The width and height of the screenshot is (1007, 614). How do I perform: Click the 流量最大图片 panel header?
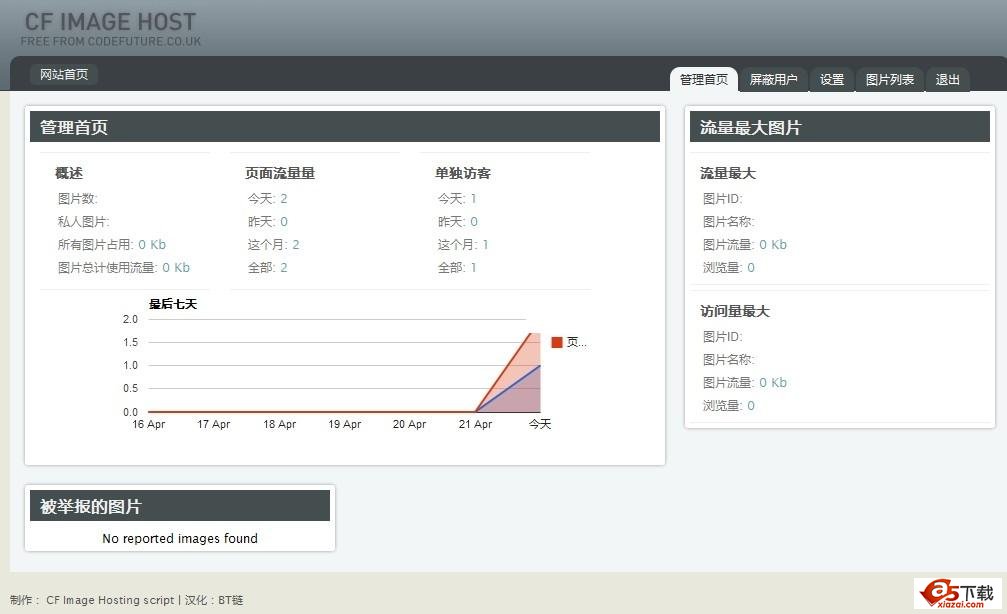tap(840, 127)
